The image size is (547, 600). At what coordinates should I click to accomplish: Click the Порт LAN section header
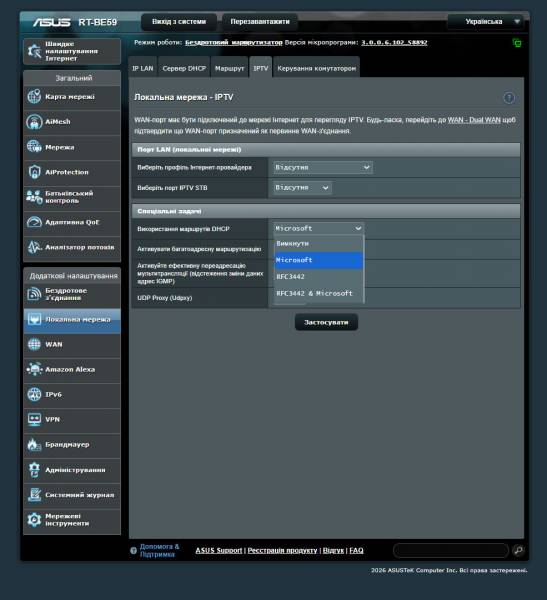pyautogui.click(x=326, y=150)
